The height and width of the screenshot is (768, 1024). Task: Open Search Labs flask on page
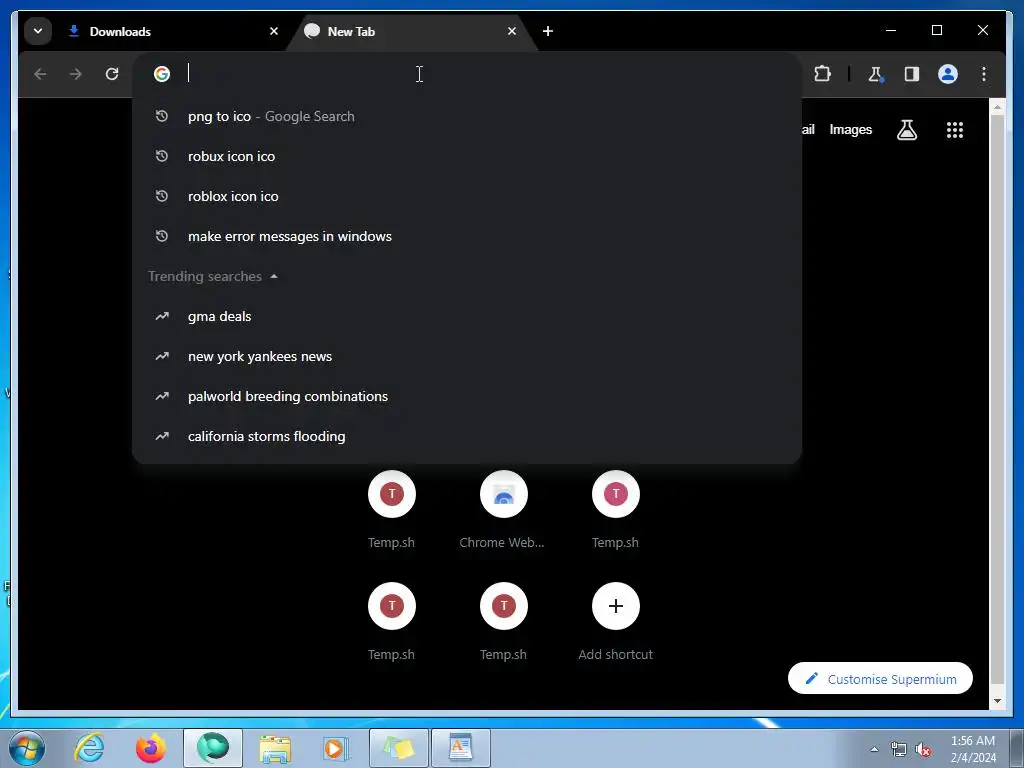906,130
